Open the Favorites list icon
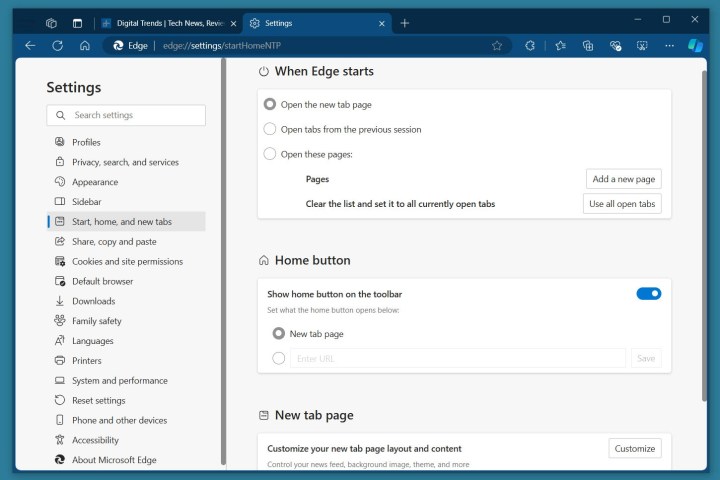The image size is (720, 480). [x=560, y=45]
